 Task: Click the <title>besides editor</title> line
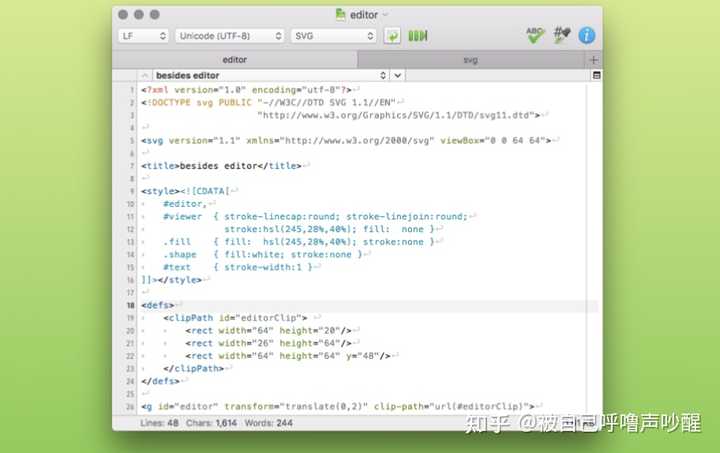pos(221,166)
